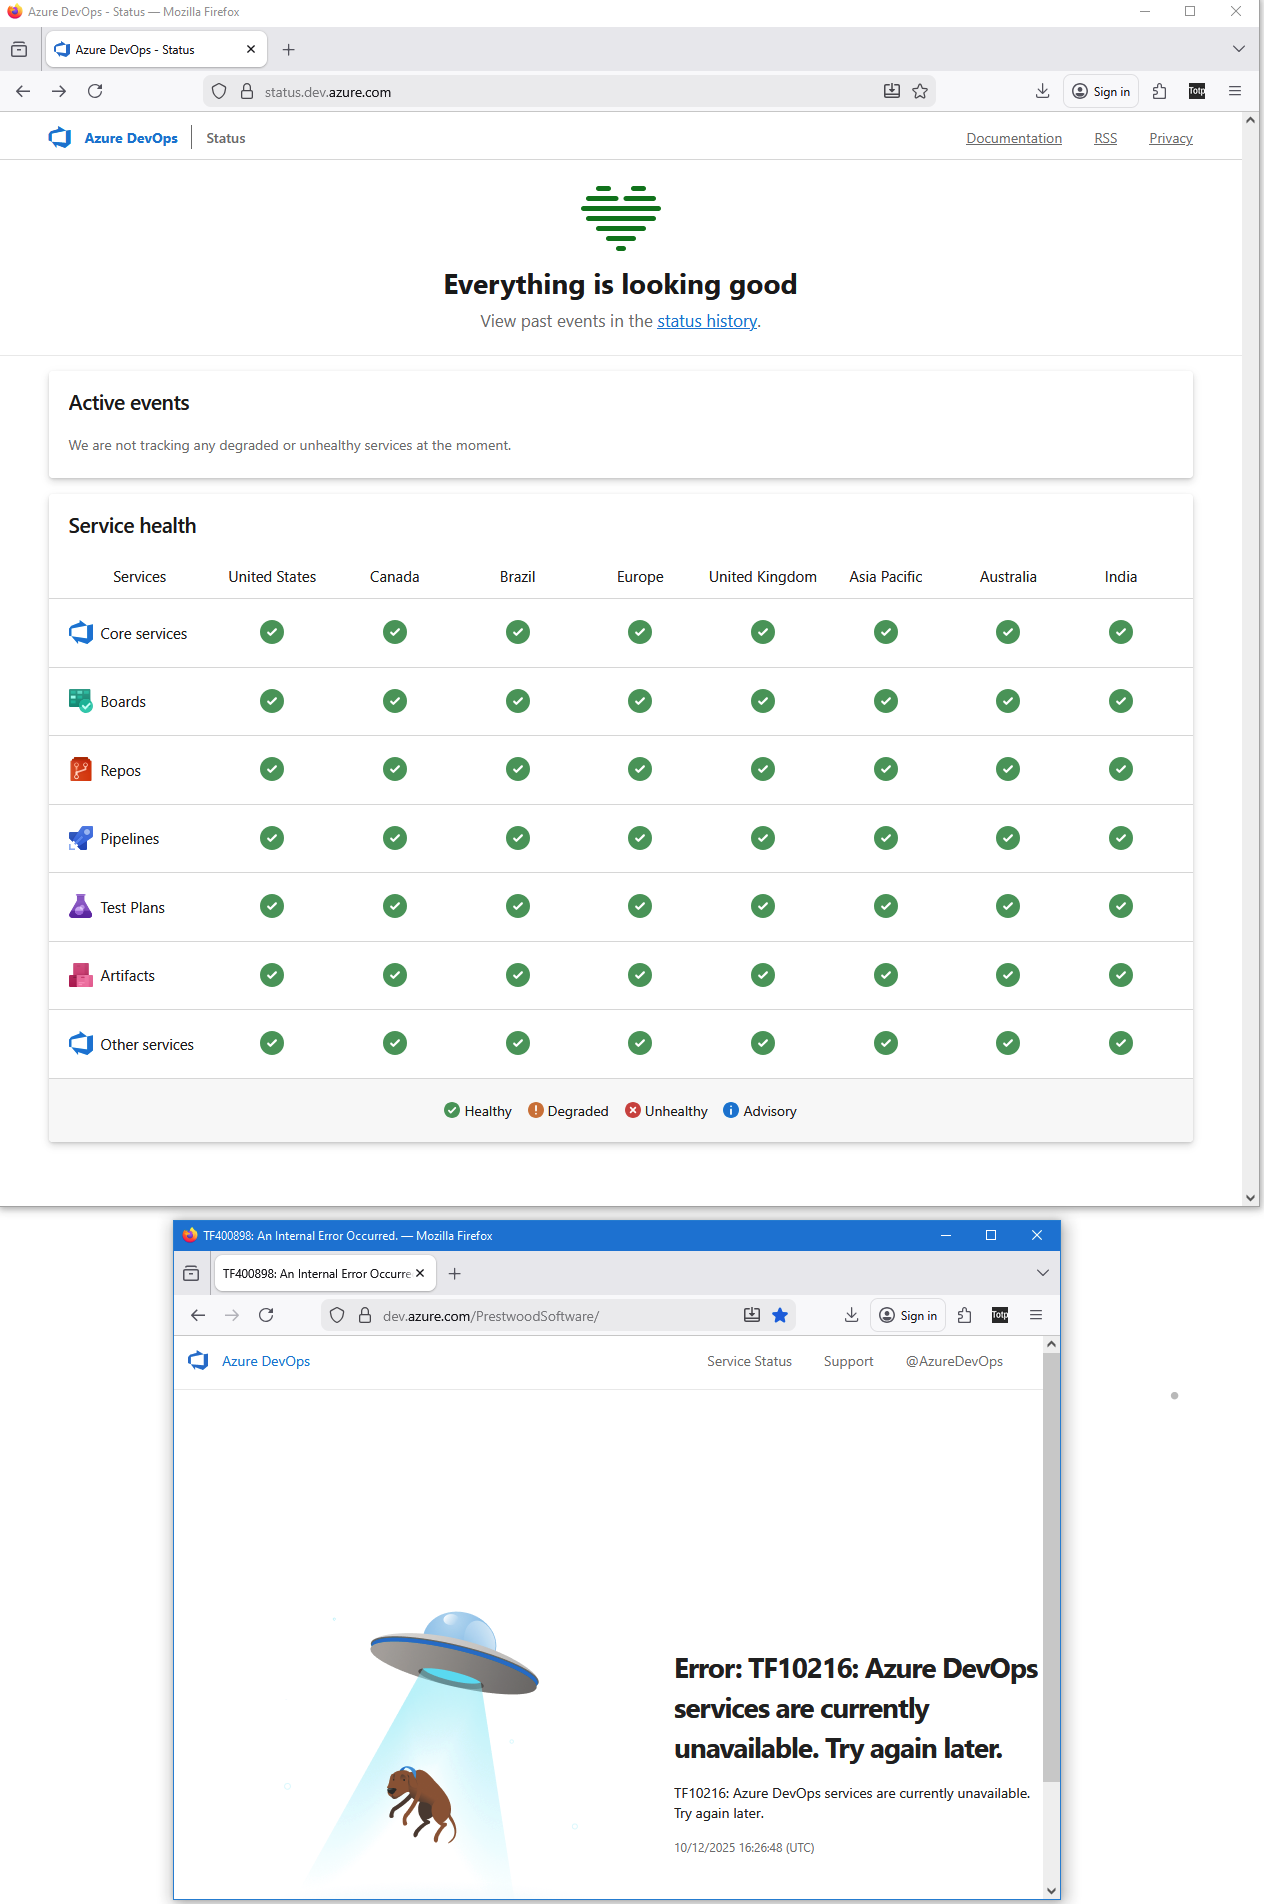Click the Artifacts service icon
1264x1904 pixels.
coord(80,975)
